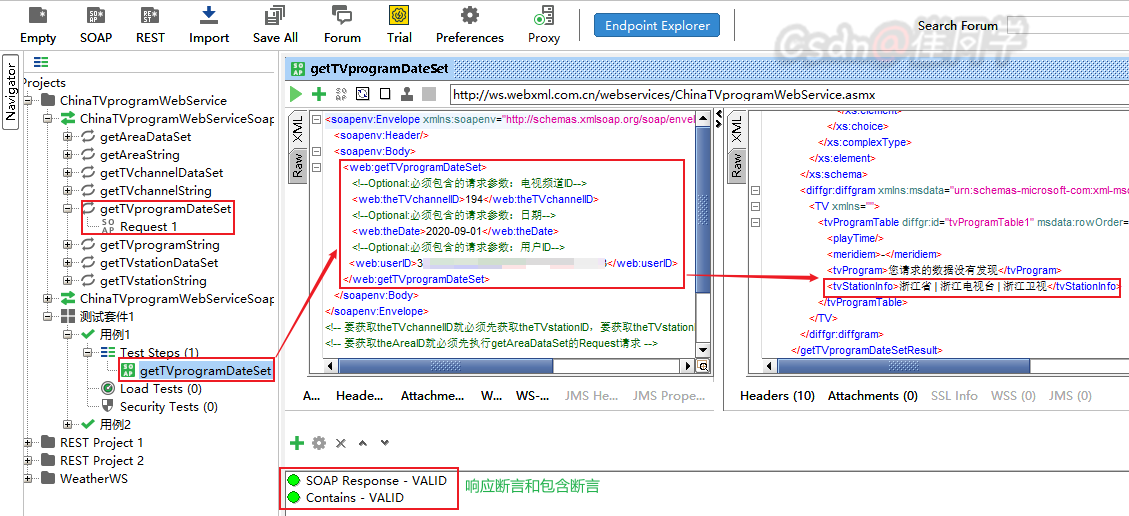The width and height of the screenshot is (1129, 516).
Task: Expand the getTVchannelString operation
Action: (x=68, y=191)
